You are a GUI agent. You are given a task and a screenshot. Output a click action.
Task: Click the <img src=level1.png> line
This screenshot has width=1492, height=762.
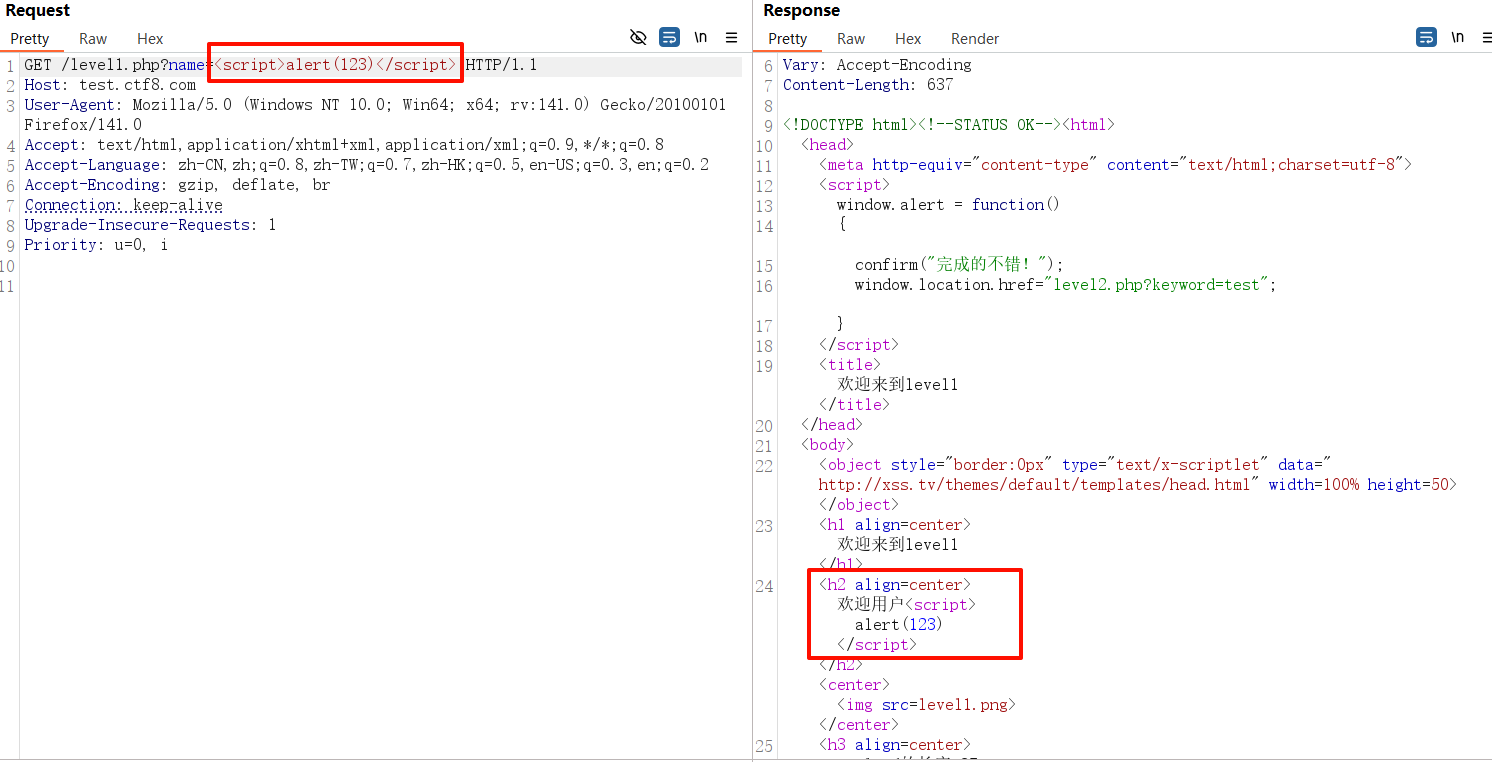pos(926,705)
